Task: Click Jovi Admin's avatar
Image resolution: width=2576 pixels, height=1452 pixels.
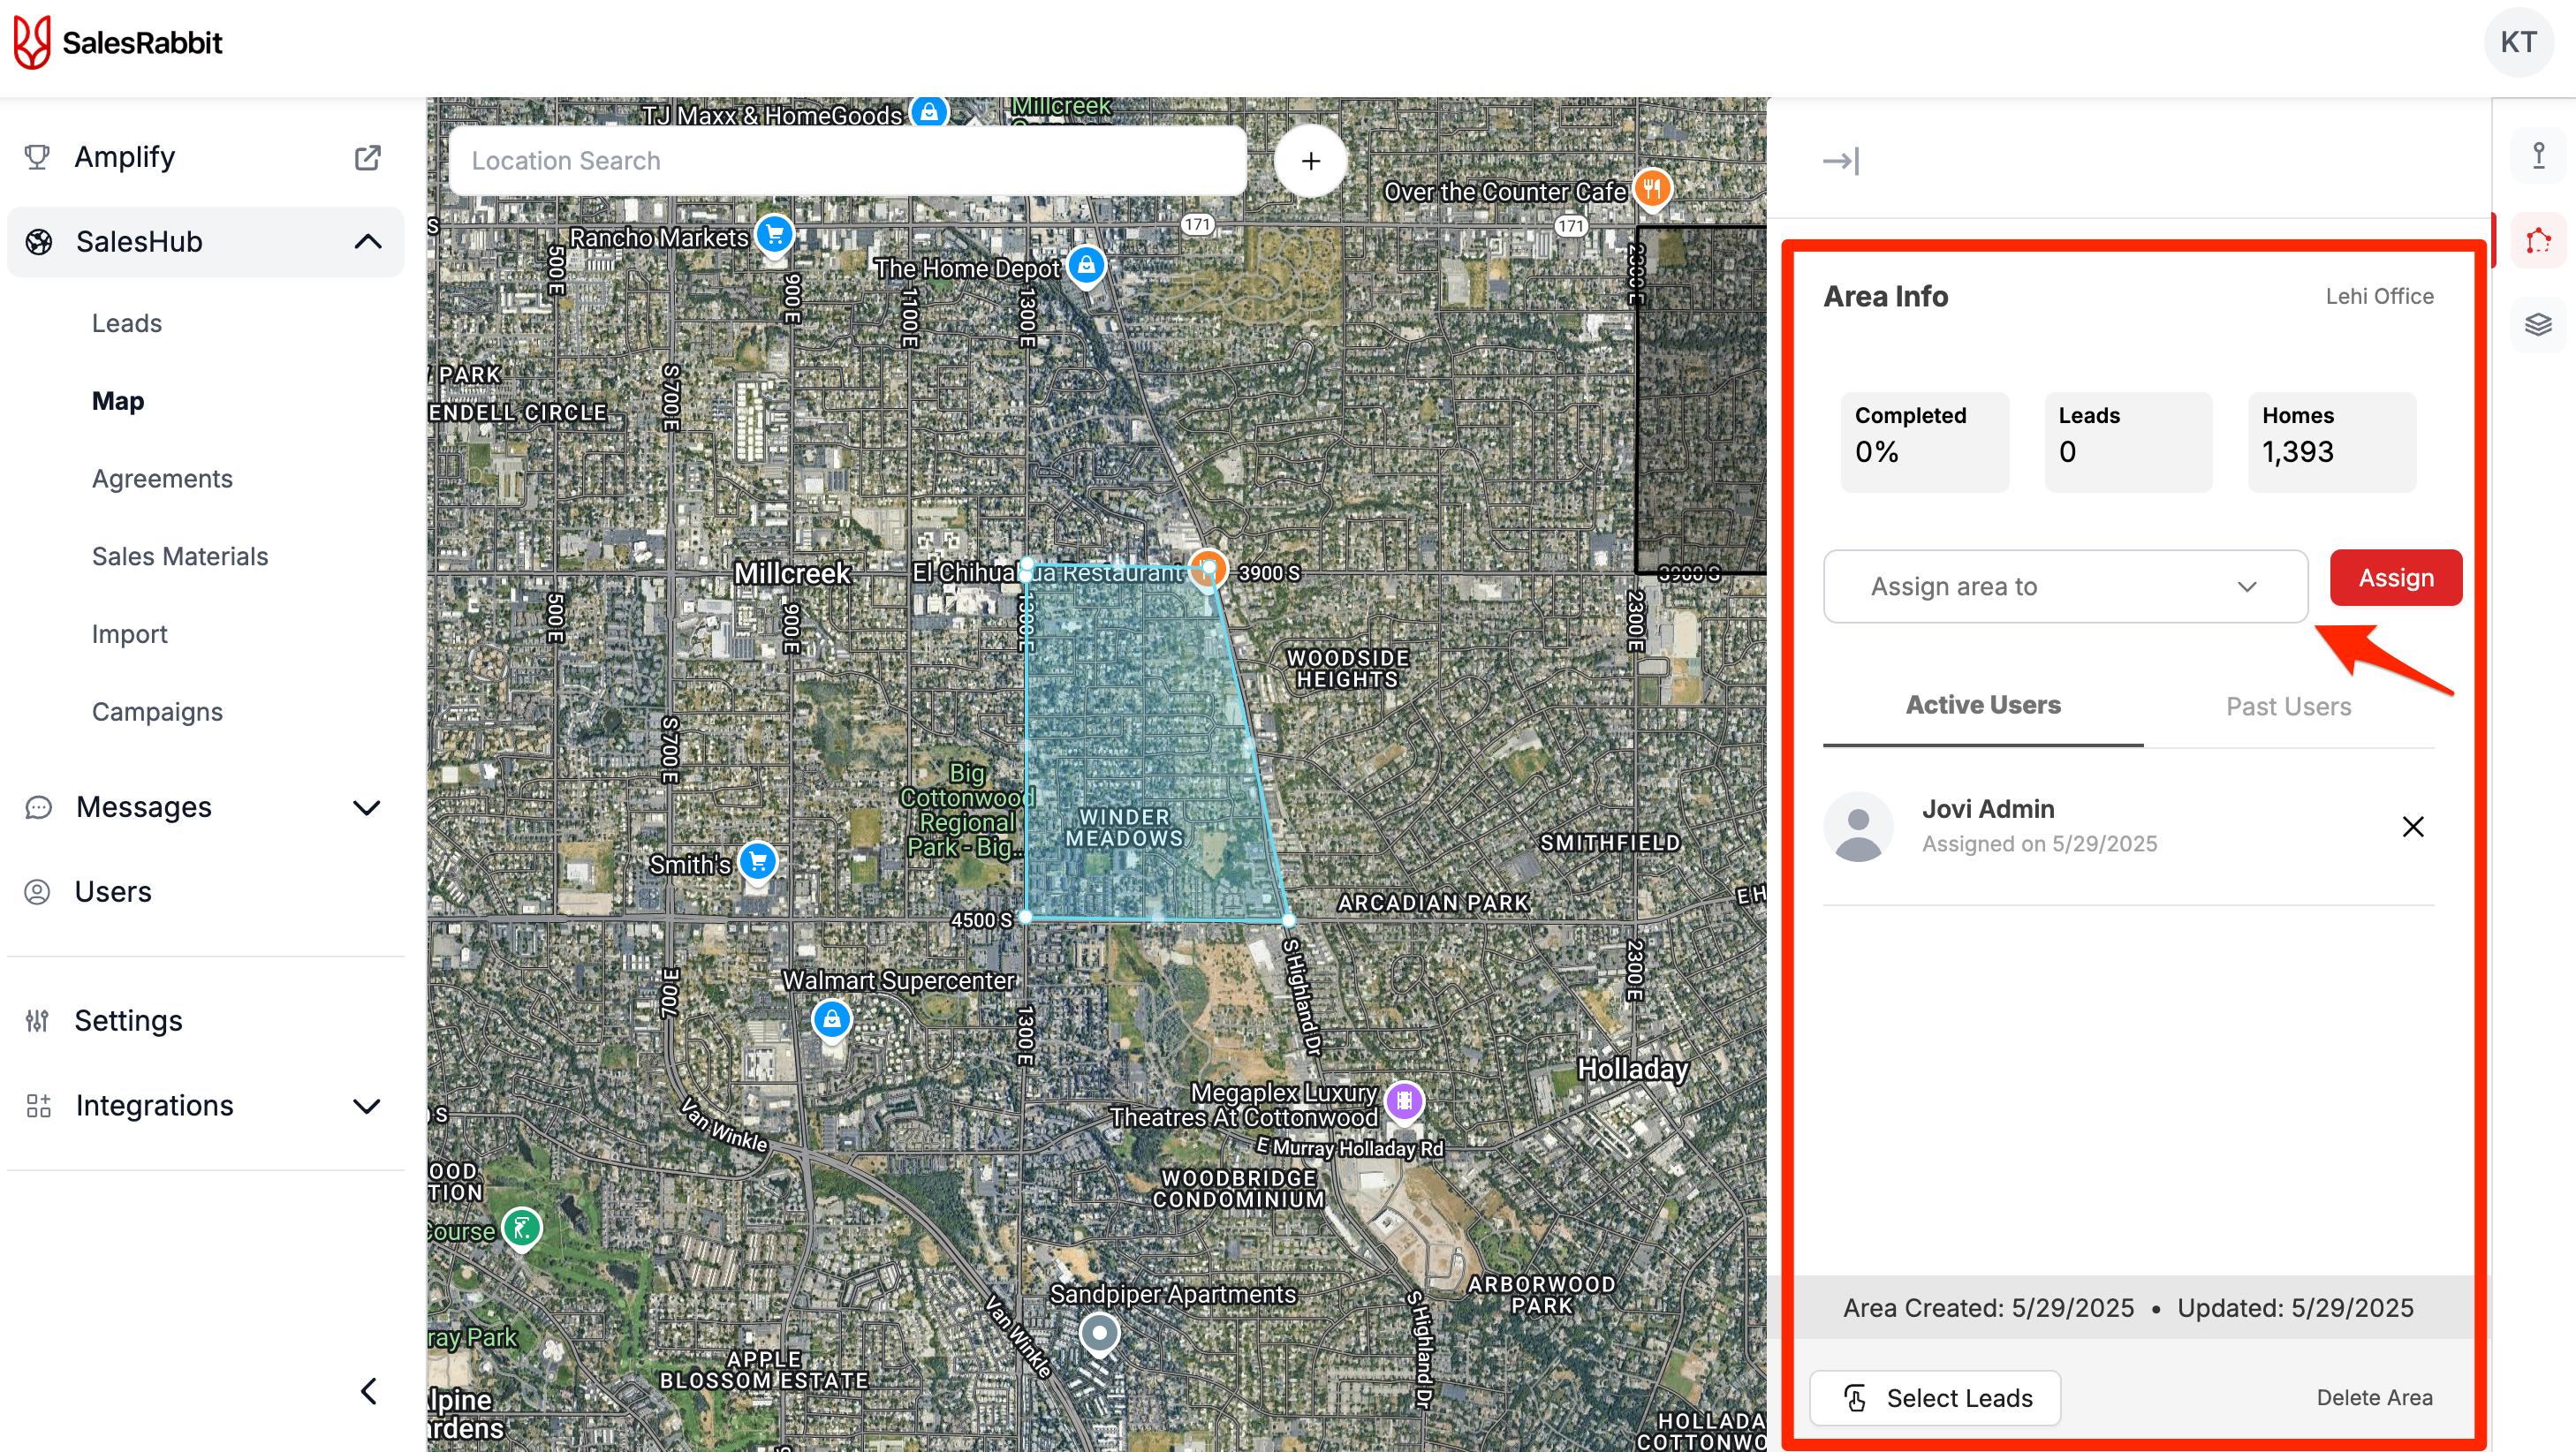Action: coord(1858,827)
